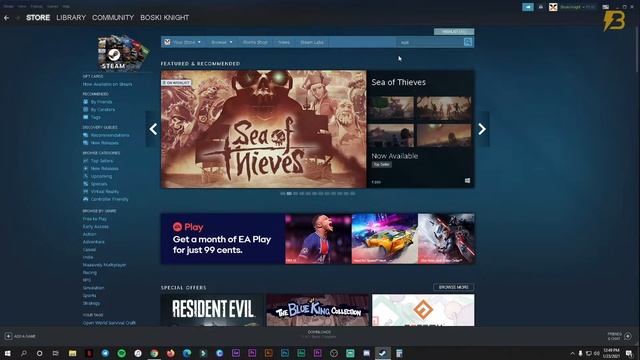Click the By Friends sidebar icon

click(x=86, y=102)
